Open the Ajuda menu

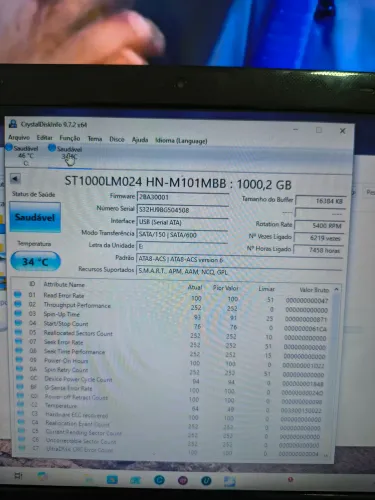(x=140, y=140)
